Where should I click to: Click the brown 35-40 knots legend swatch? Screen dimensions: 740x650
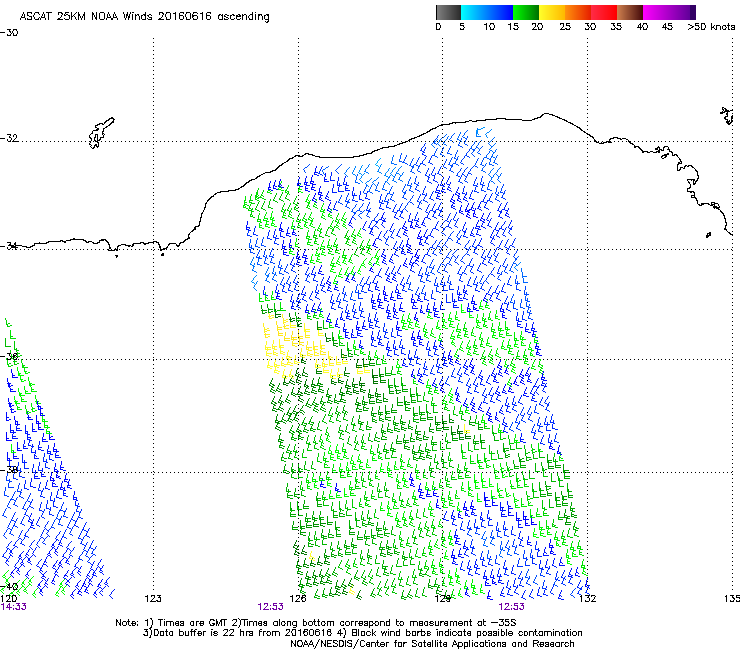pos(630,12)
